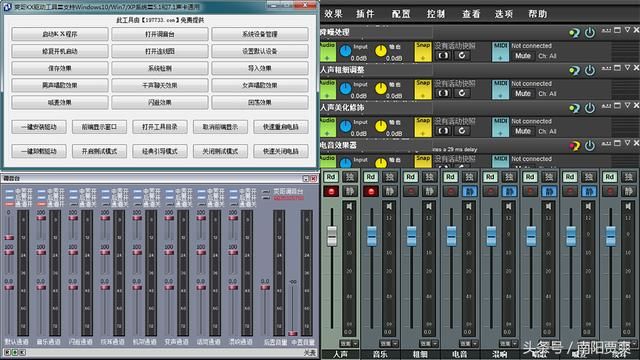Toggle Mute button in 人声粗细调整 MIDI section
Viewport: 640px width, 360px height.
coord(523,93)
